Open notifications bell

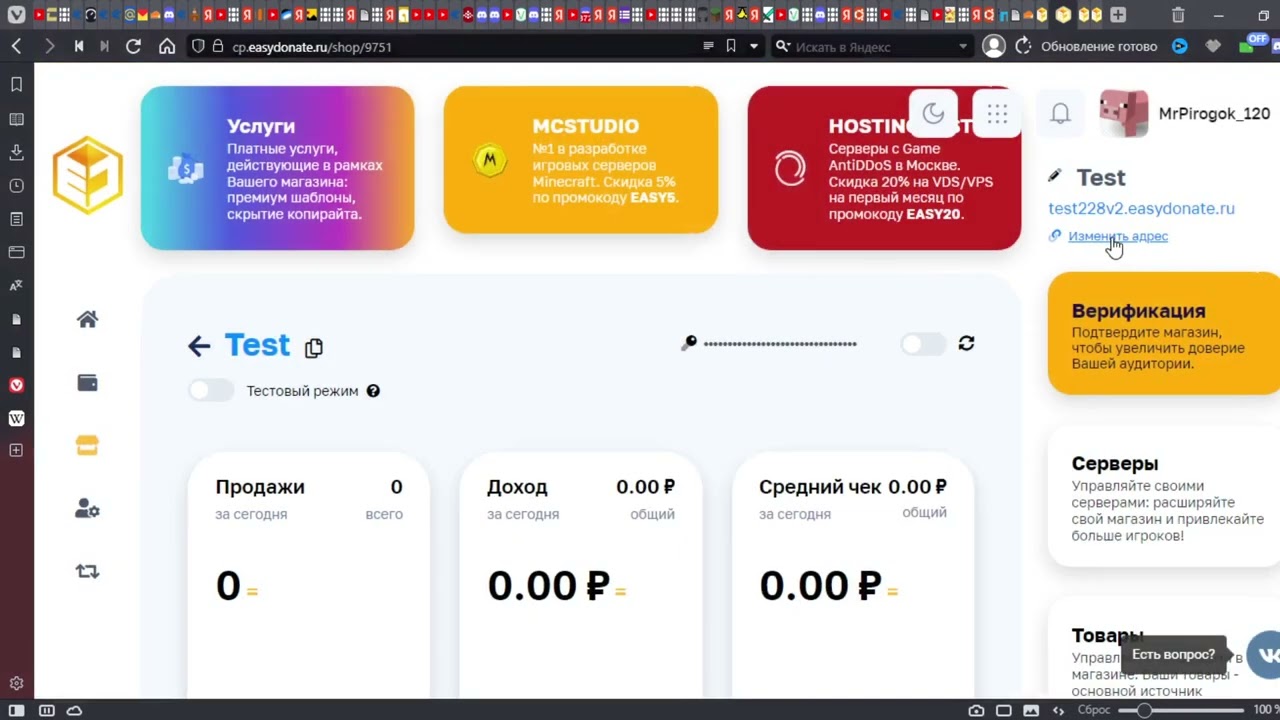pos(1060,114)
